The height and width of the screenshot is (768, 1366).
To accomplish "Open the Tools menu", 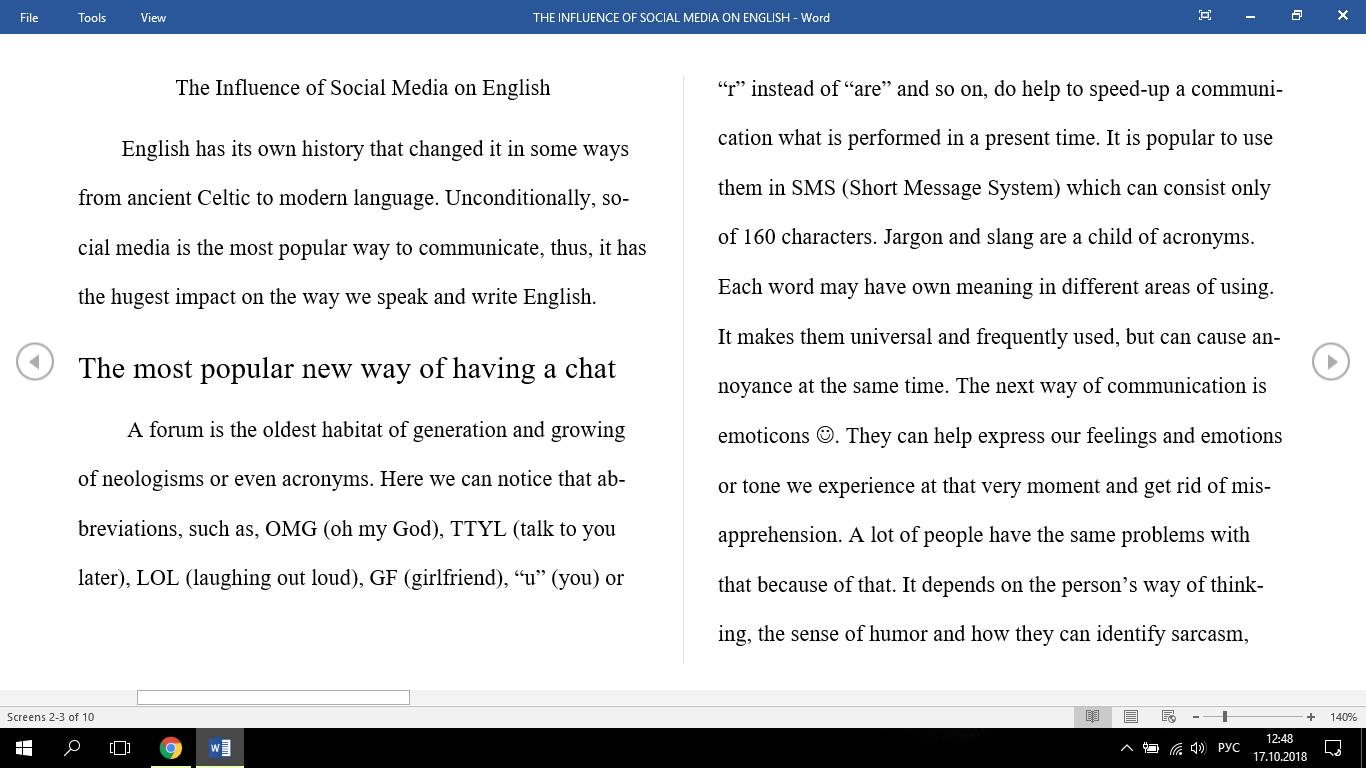I will (92, 17).
